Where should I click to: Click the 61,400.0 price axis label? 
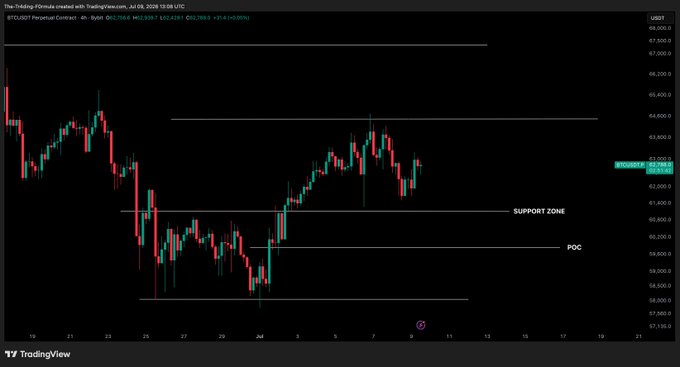tap(660, 203)
